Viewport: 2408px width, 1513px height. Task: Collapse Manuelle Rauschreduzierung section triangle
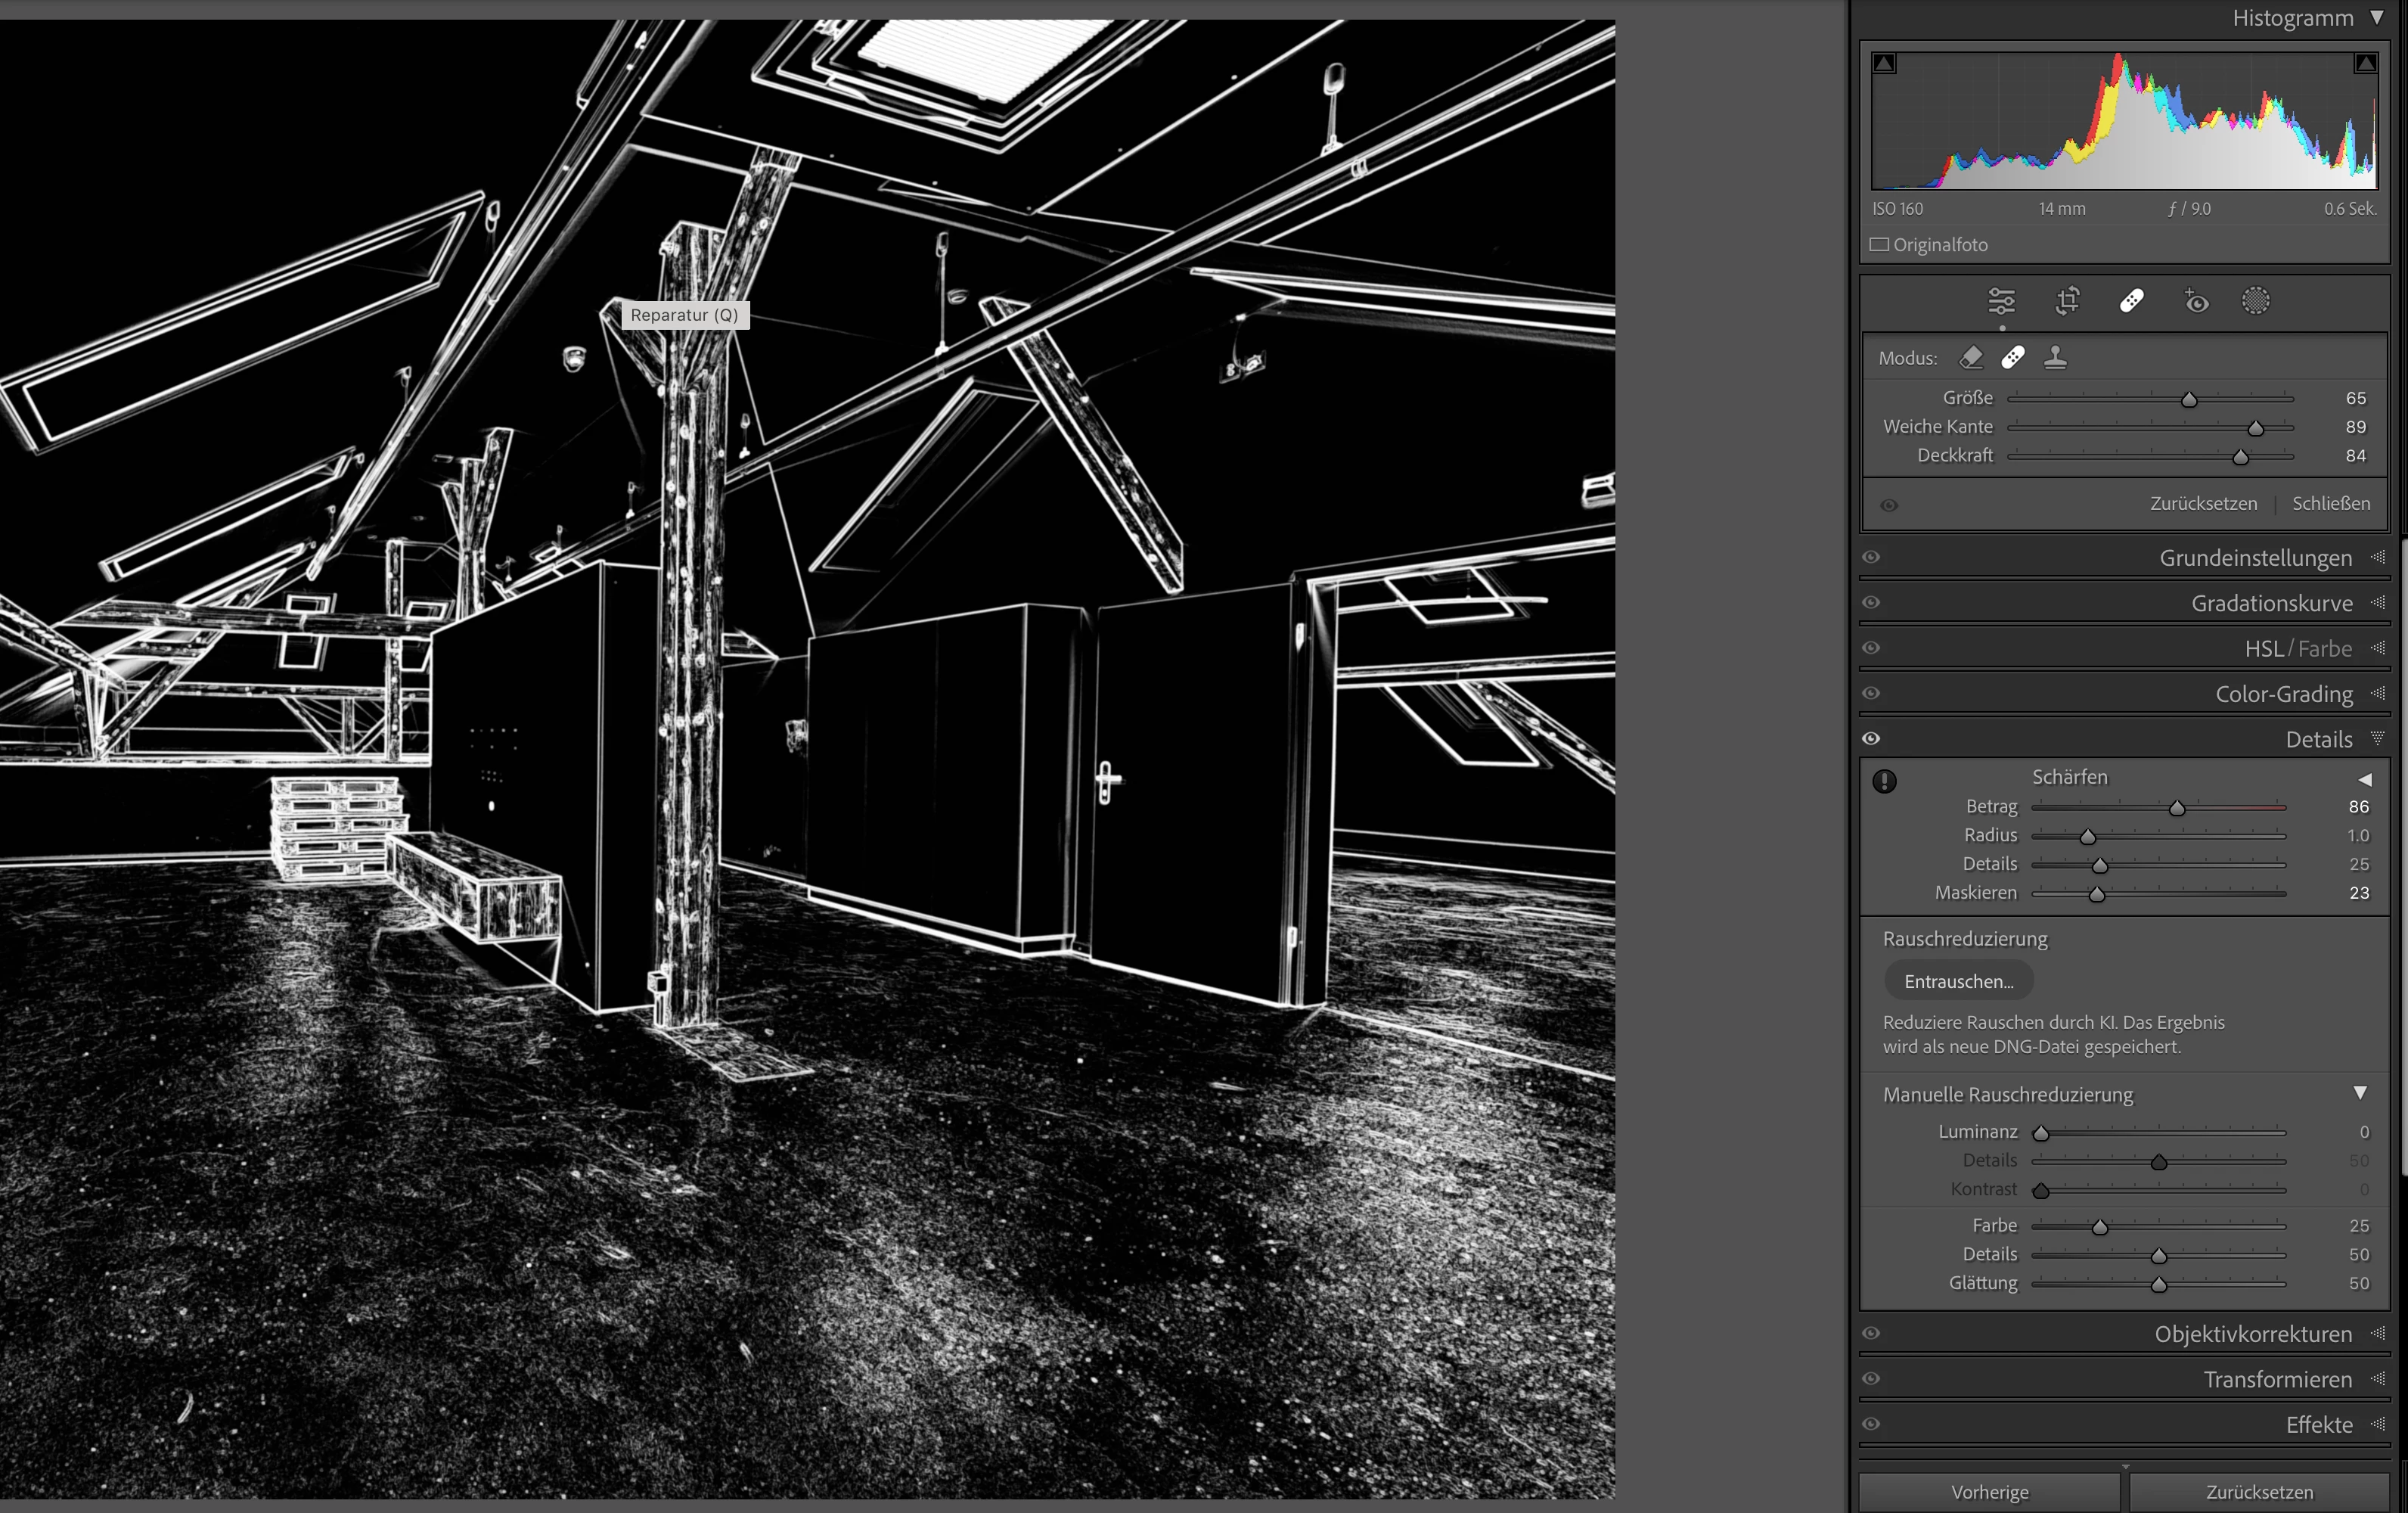[2360, 1093]
